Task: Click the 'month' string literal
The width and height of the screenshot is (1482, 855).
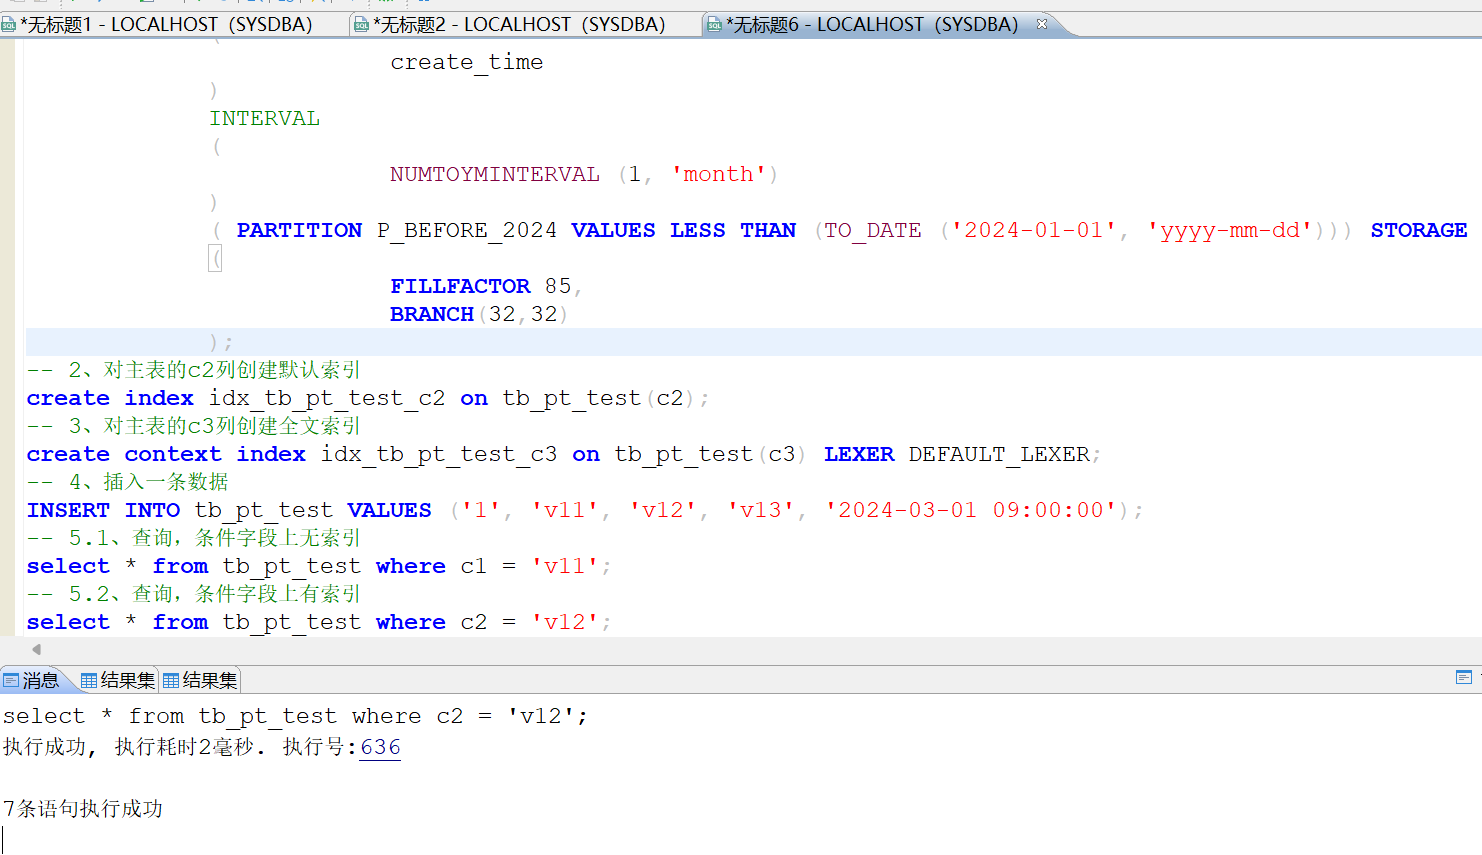Action: 719,174
